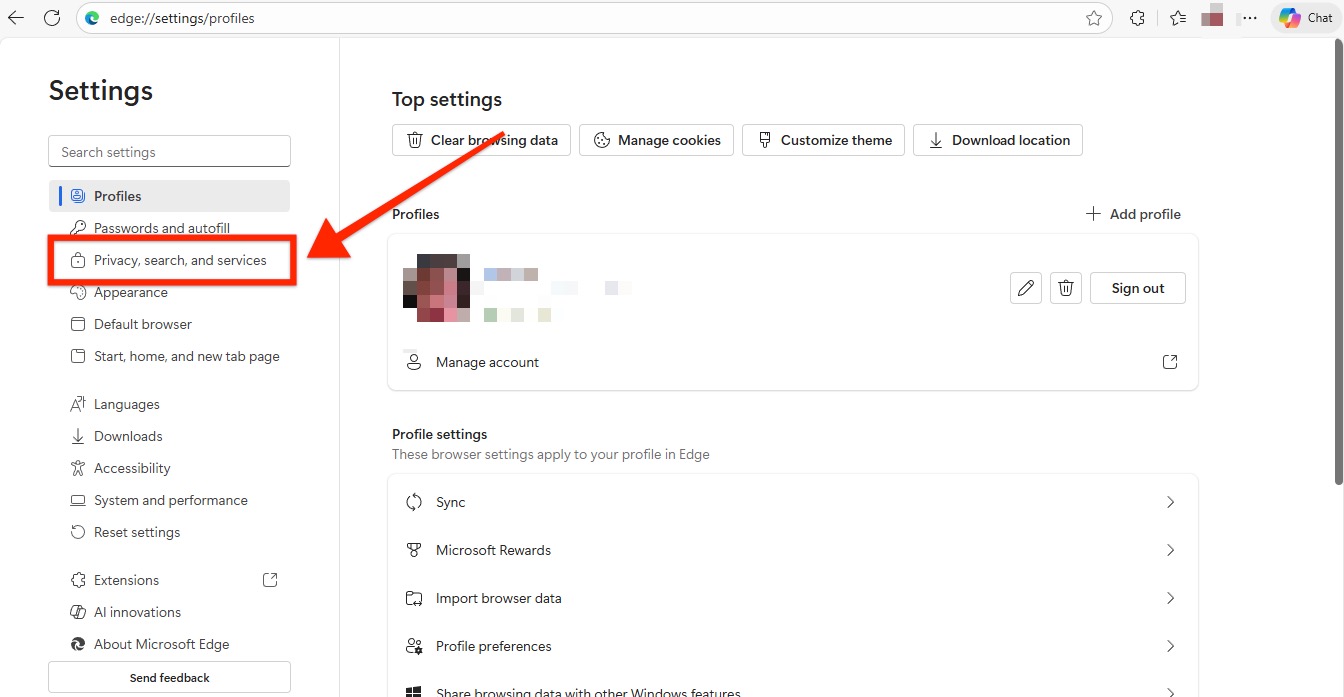Click the Sync row icon

[414, 502]
